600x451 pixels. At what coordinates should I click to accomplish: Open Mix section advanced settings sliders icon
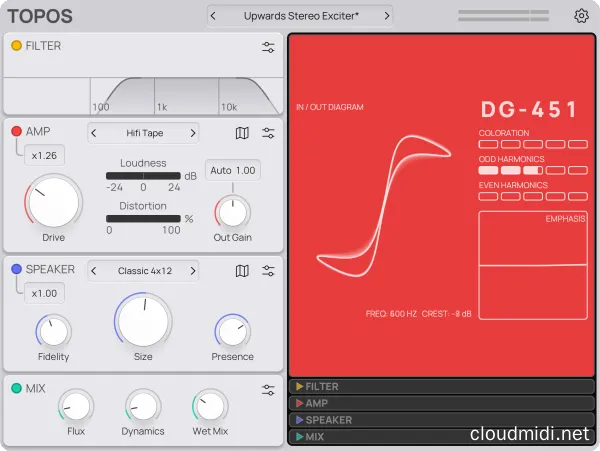coord(268,389)
